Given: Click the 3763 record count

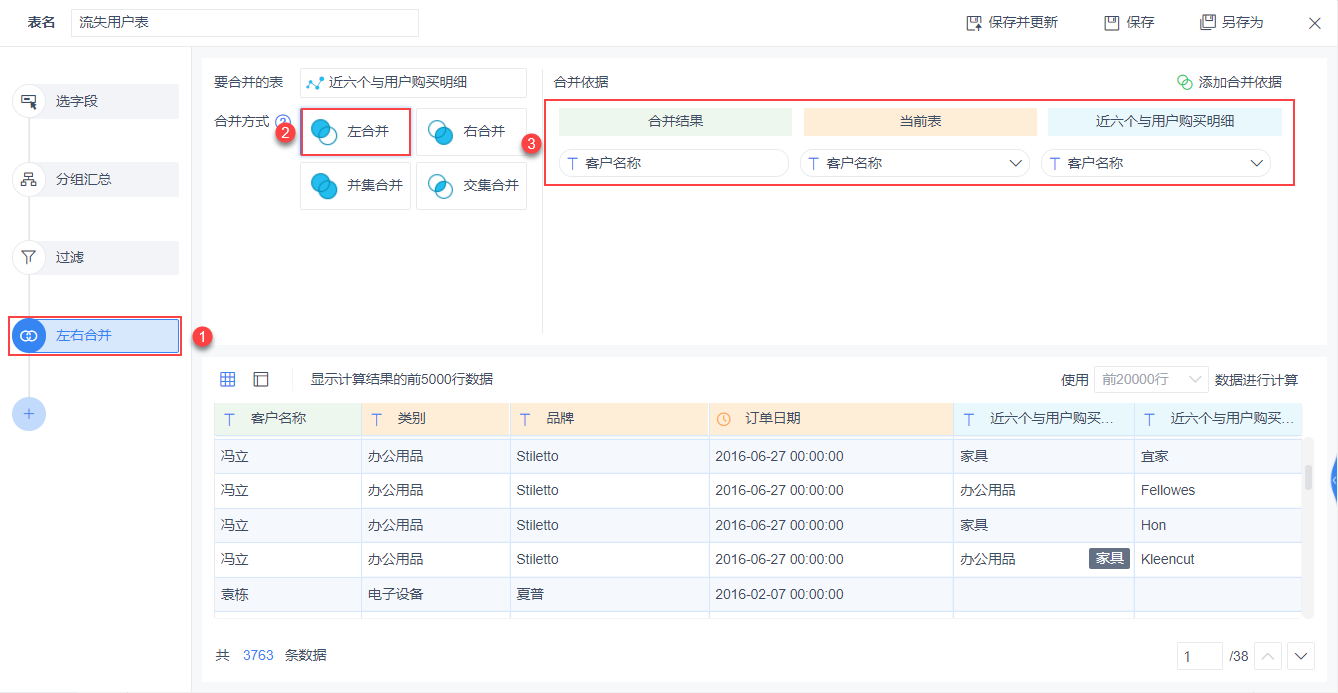Looking at the screenshot, I should [258, 655].
